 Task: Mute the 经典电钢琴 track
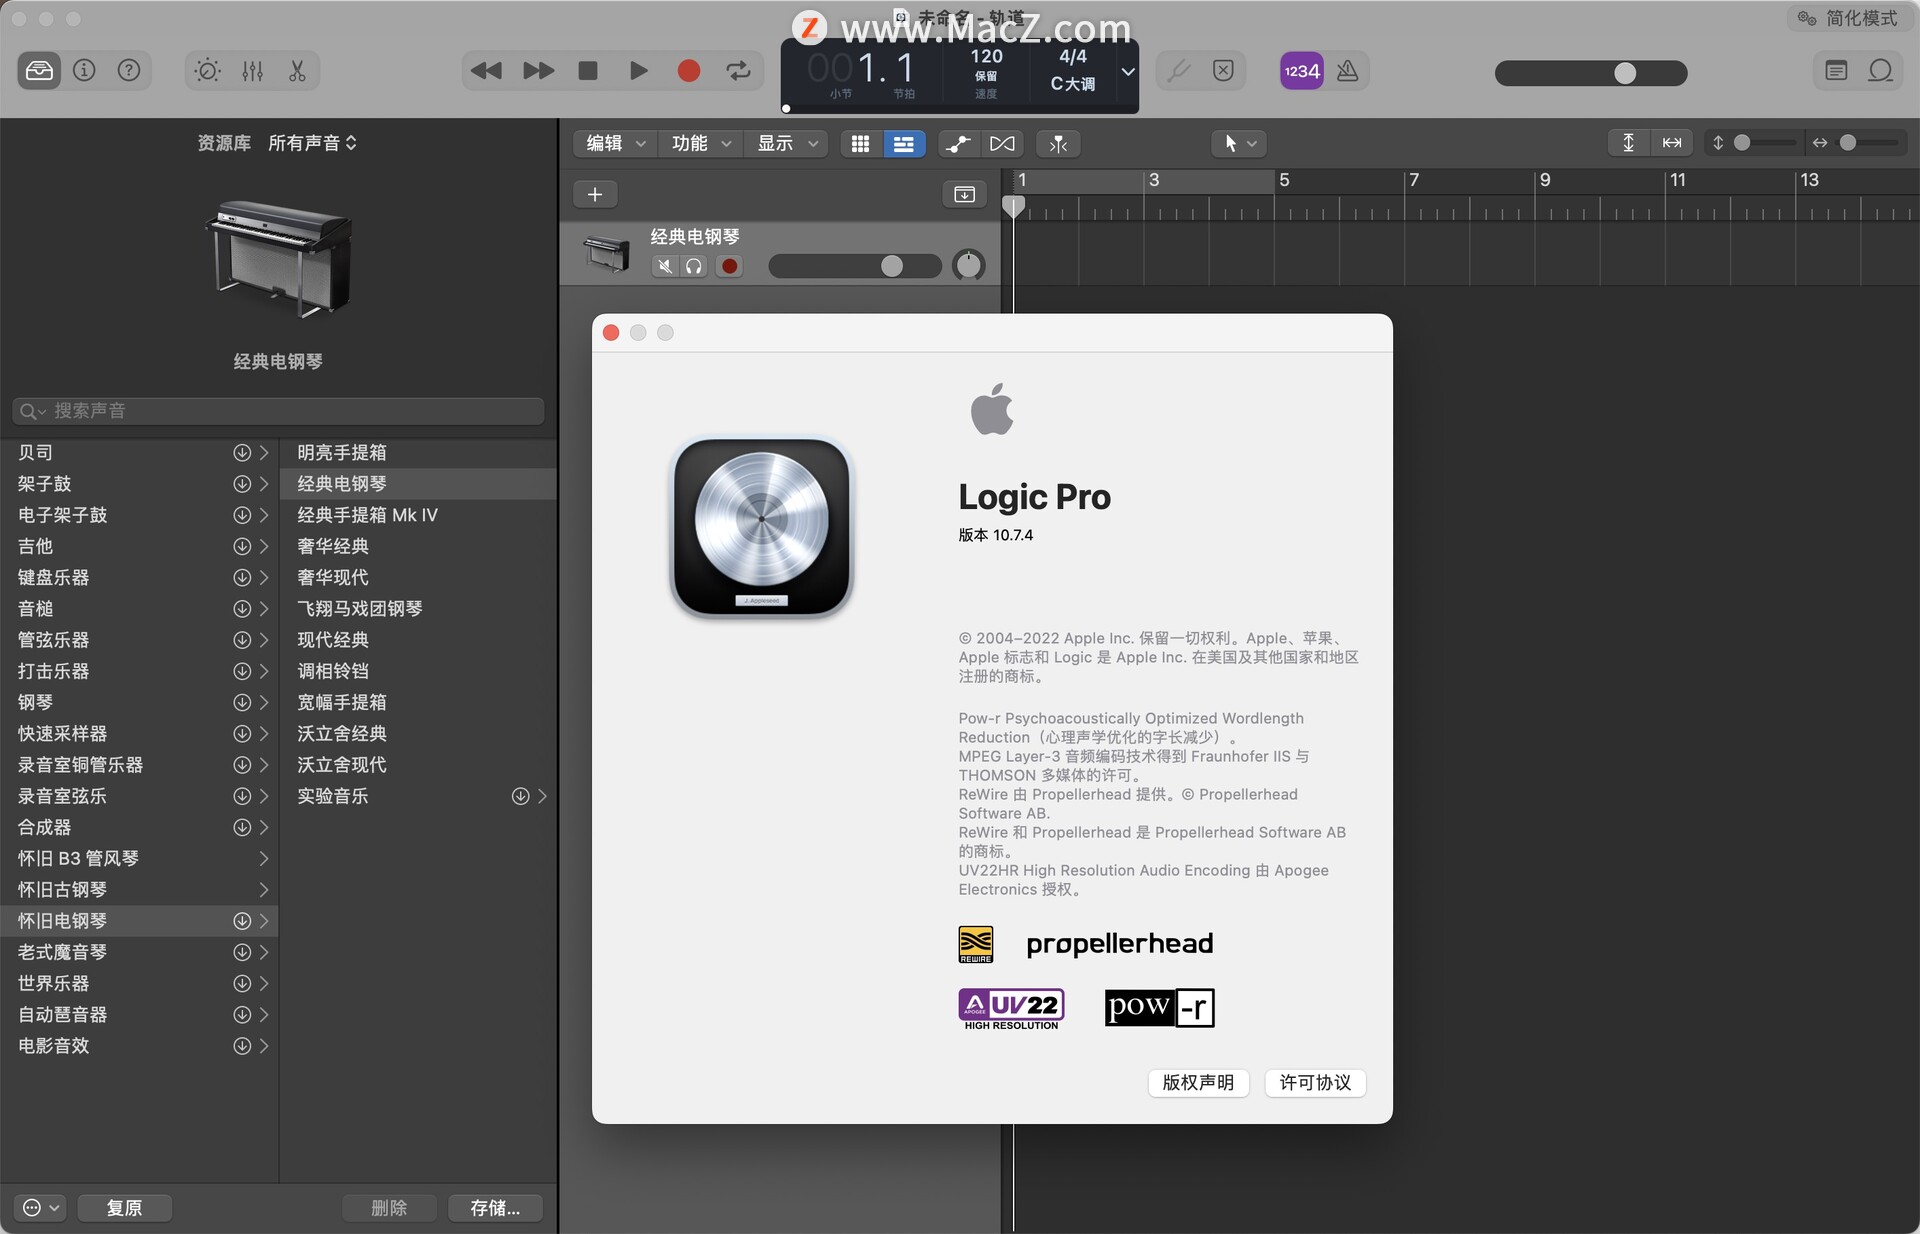click(x=664, y=266)
